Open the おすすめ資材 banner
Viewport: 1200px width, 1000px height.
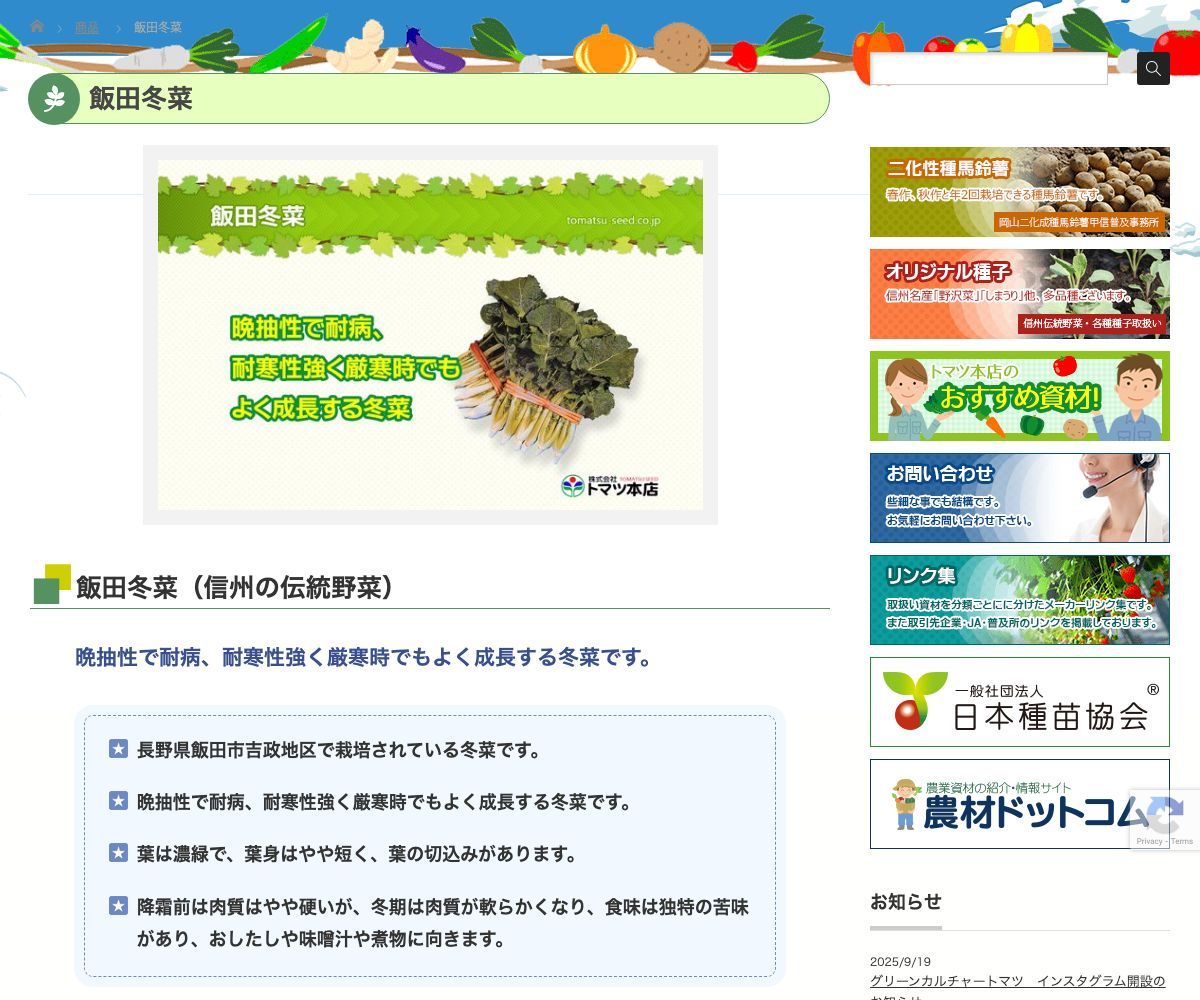(1019, 396)
